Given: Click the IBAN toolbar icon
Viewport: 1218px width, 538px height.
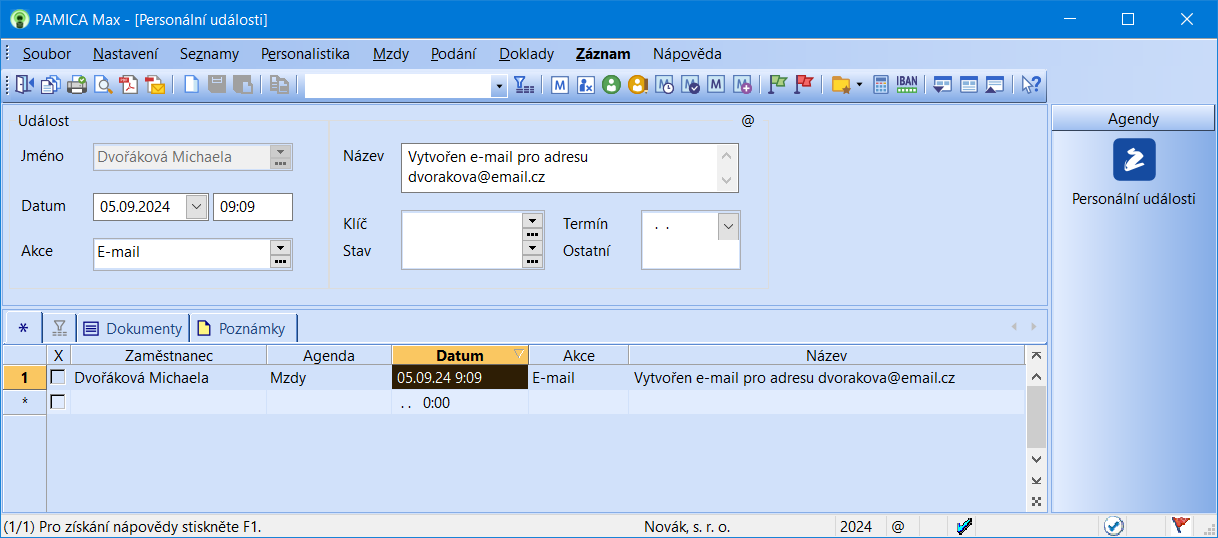Looking at the screenshot, I should point(907,85).
